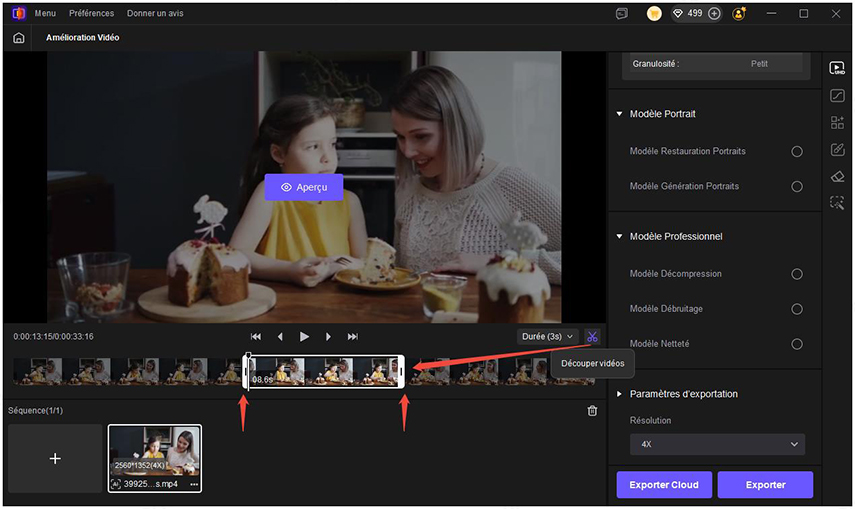Select Modèle Génération Portraits radio
Image resolution: width=855 pixels, height=509 pixels.
point(797,187)
